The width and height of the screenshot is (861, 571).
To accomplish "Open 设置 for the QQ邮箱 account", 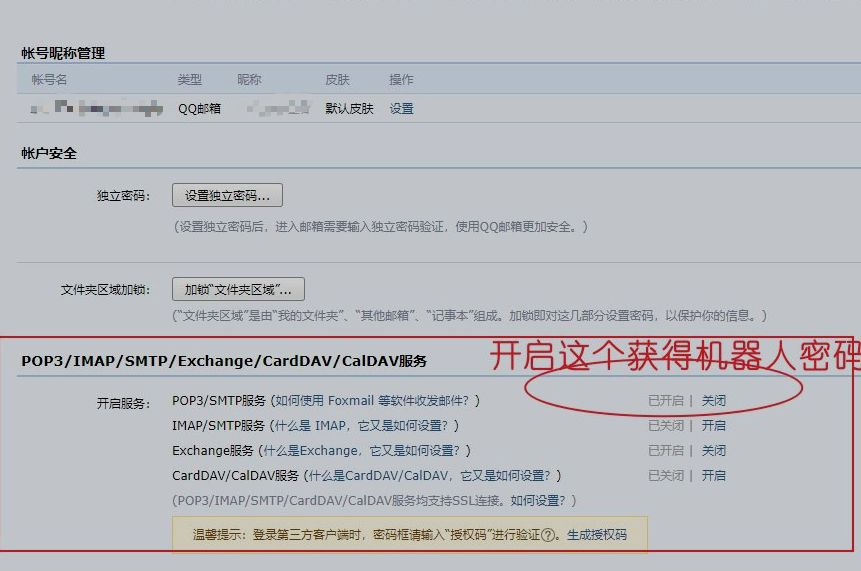I will tap(401, 109).
